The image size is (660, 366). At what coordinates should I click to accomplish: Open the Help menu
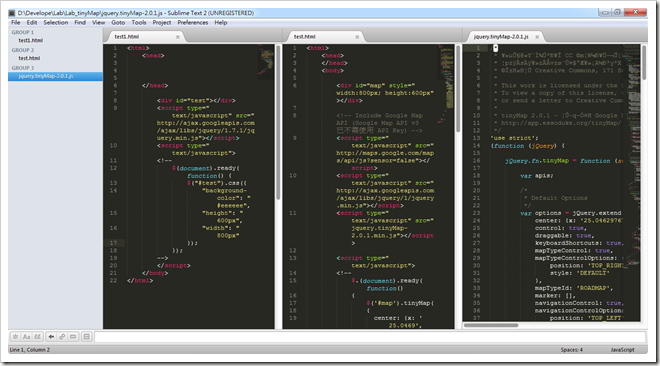pos(221,22)
